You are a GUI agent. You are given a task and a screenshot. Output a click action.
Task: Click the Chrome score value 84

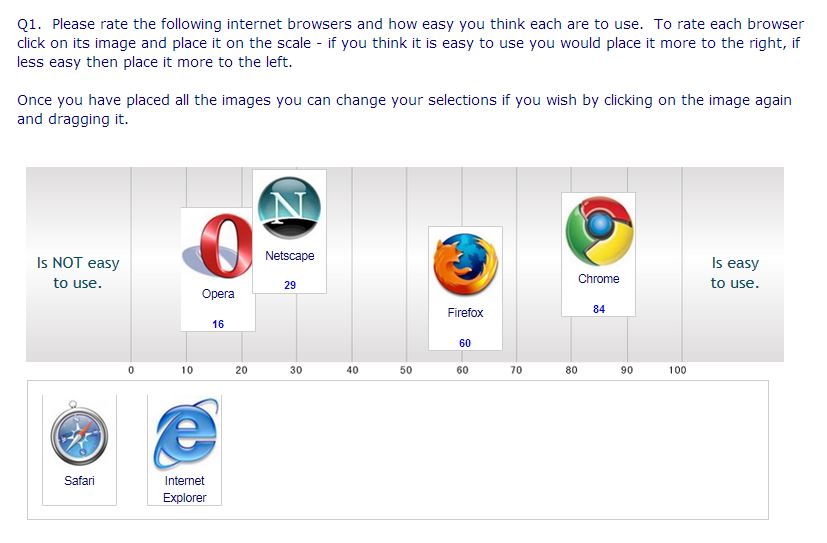599,309
